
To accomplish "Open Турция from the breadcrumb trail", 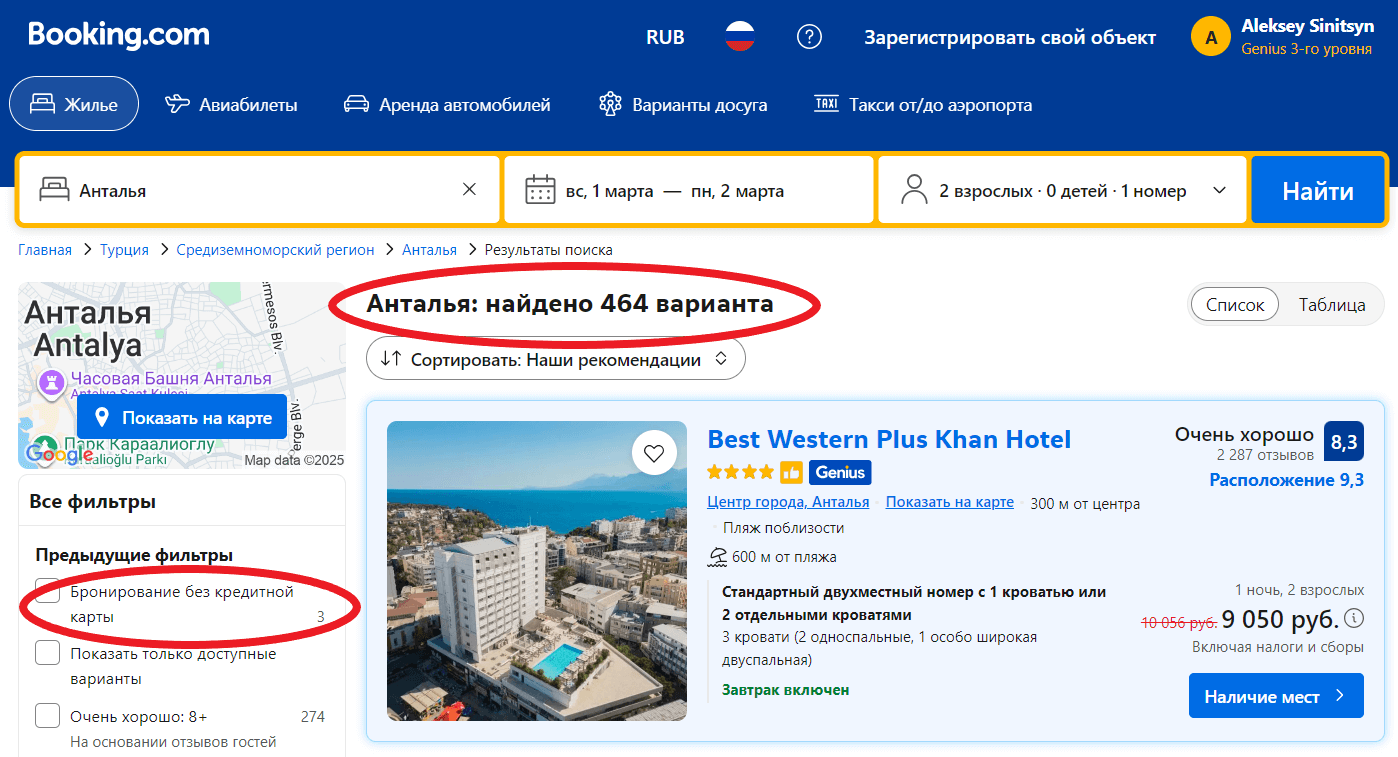I will (x=123, y=249).
